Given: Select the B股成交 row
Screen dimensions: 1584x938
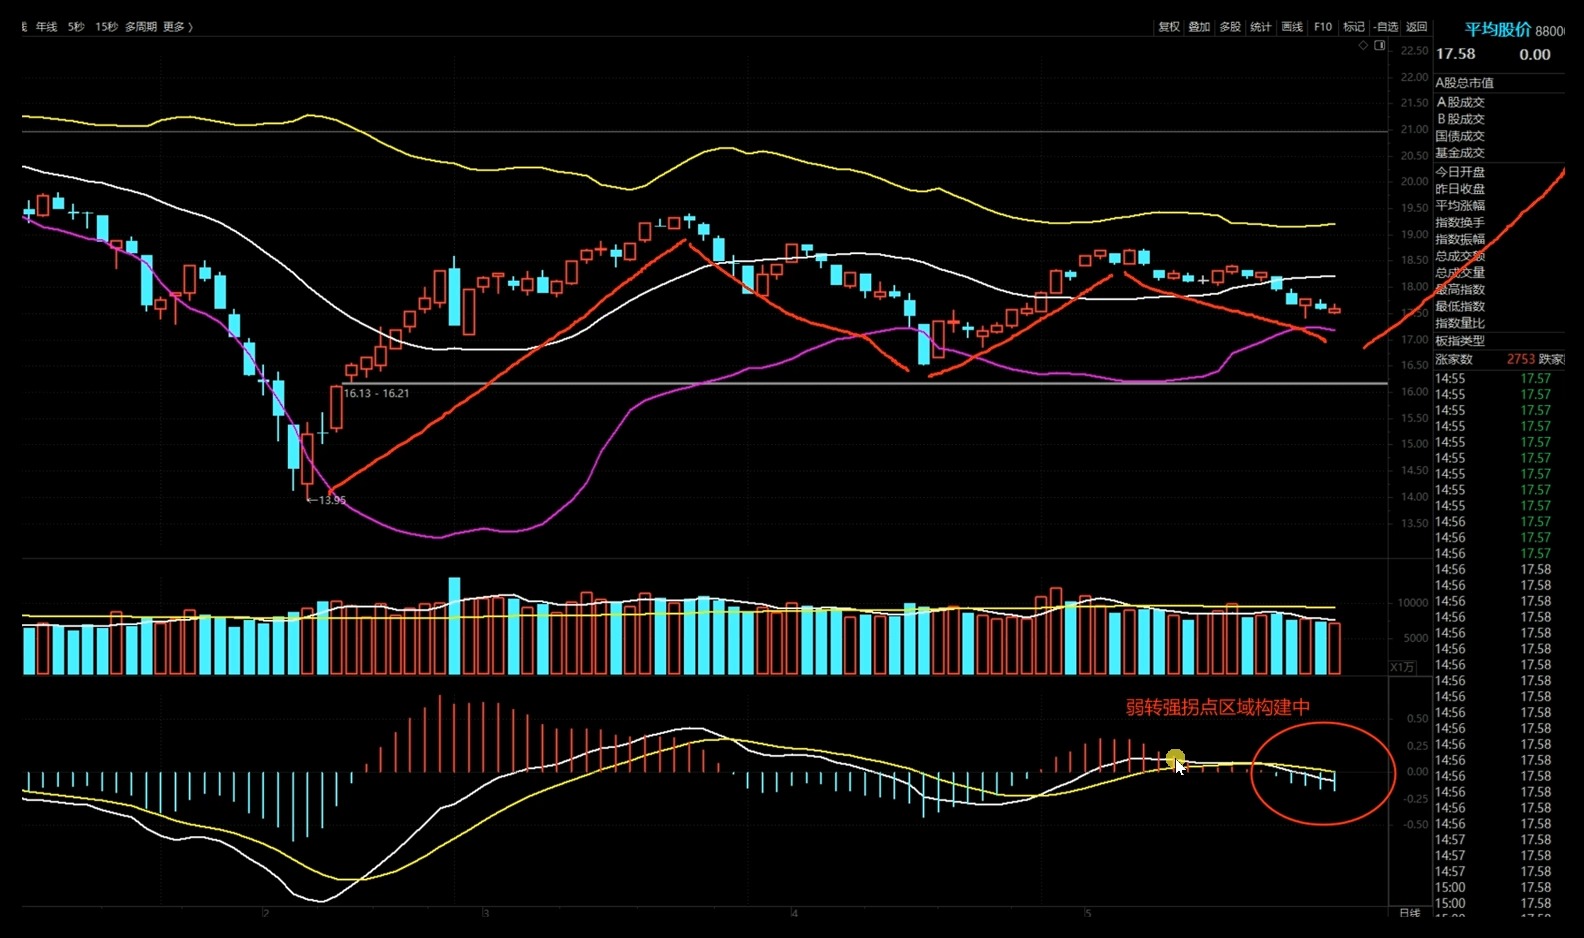Looking at the screenshot, I should click(x=1461, y=119).
